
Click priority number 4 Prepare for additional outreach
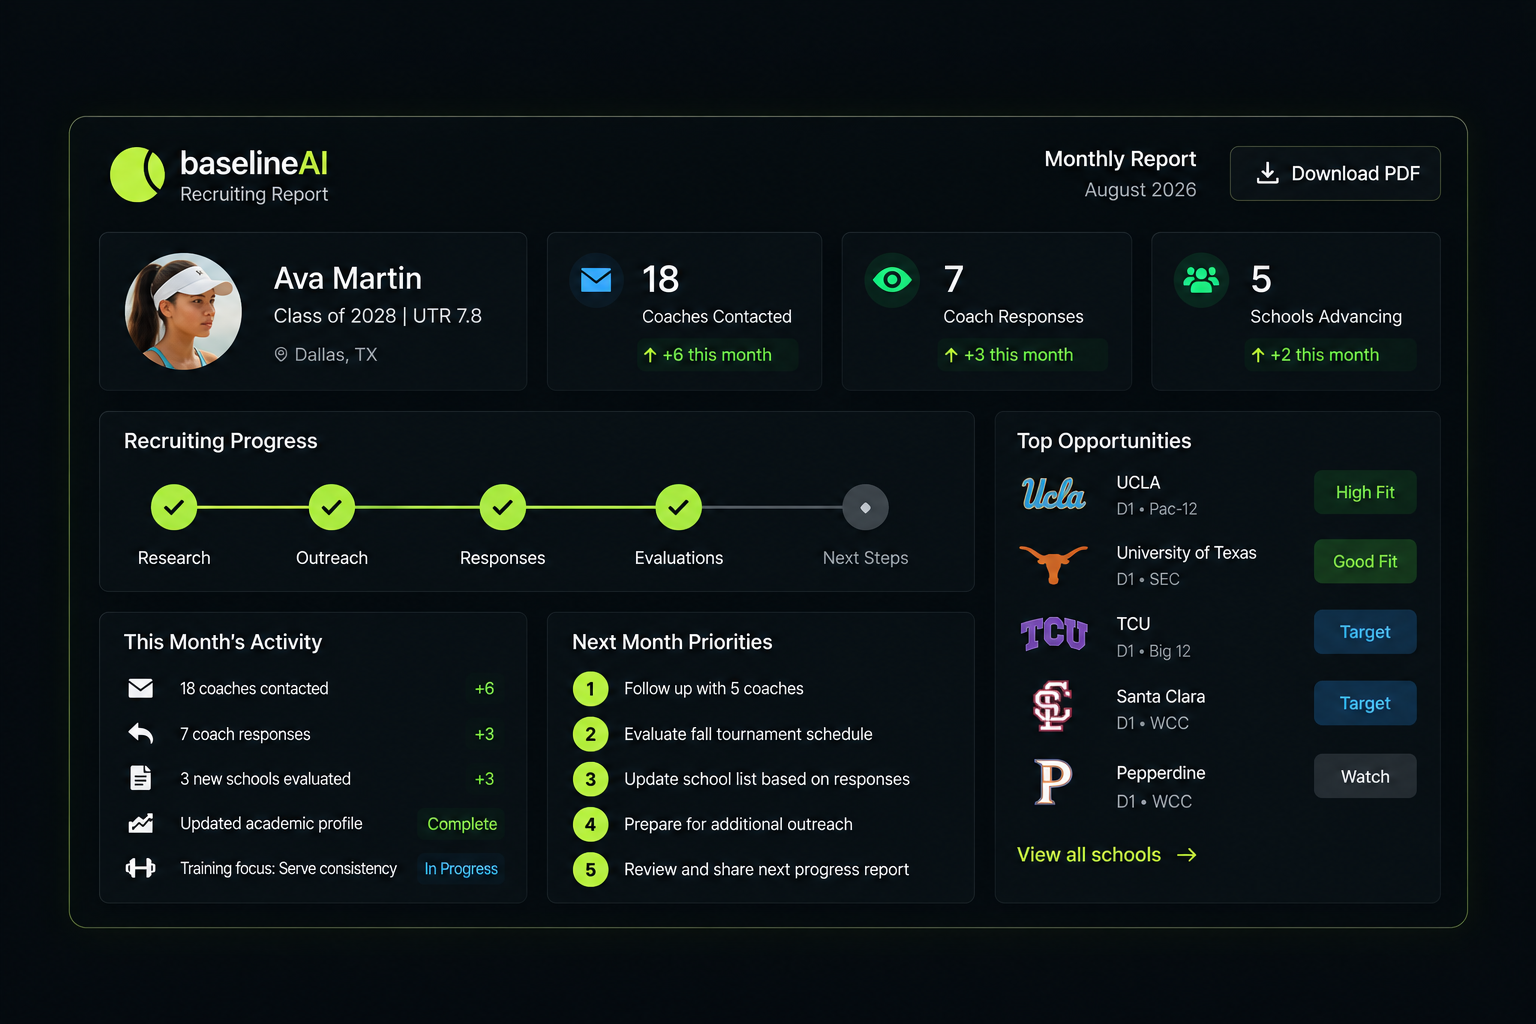(x=591, y=824)
